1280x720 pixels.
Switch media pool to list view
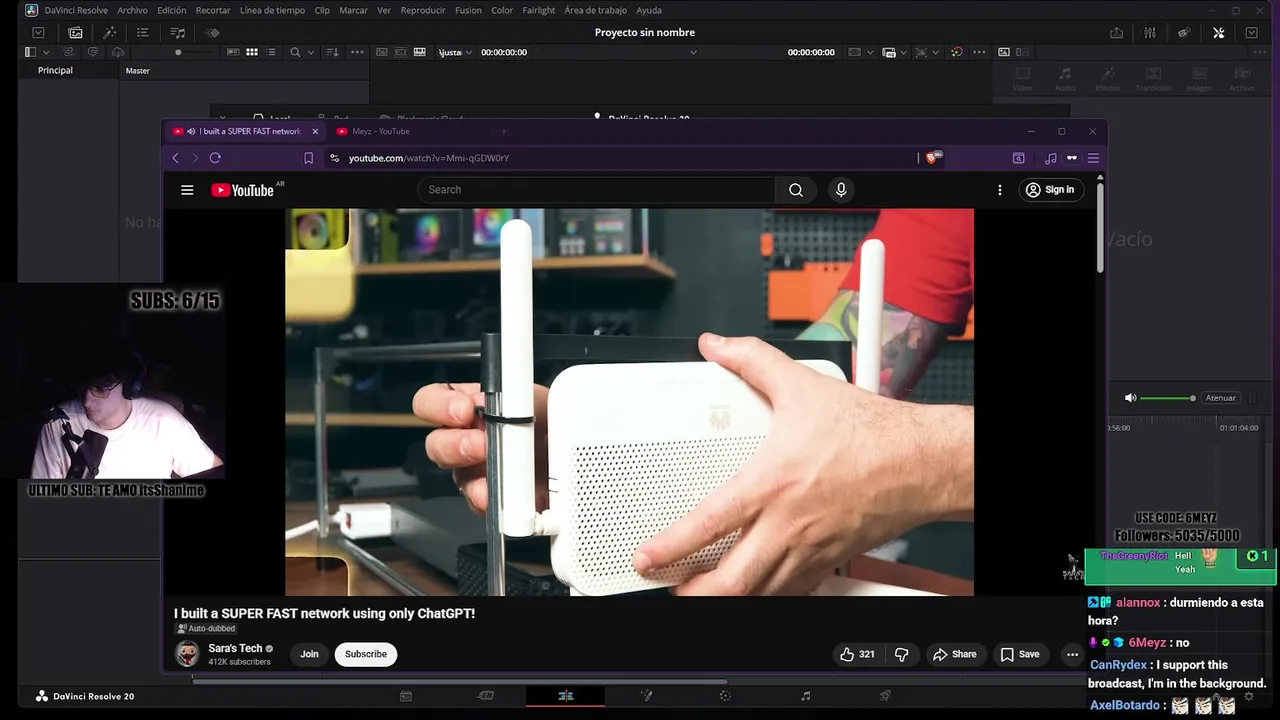click(271, 52)
